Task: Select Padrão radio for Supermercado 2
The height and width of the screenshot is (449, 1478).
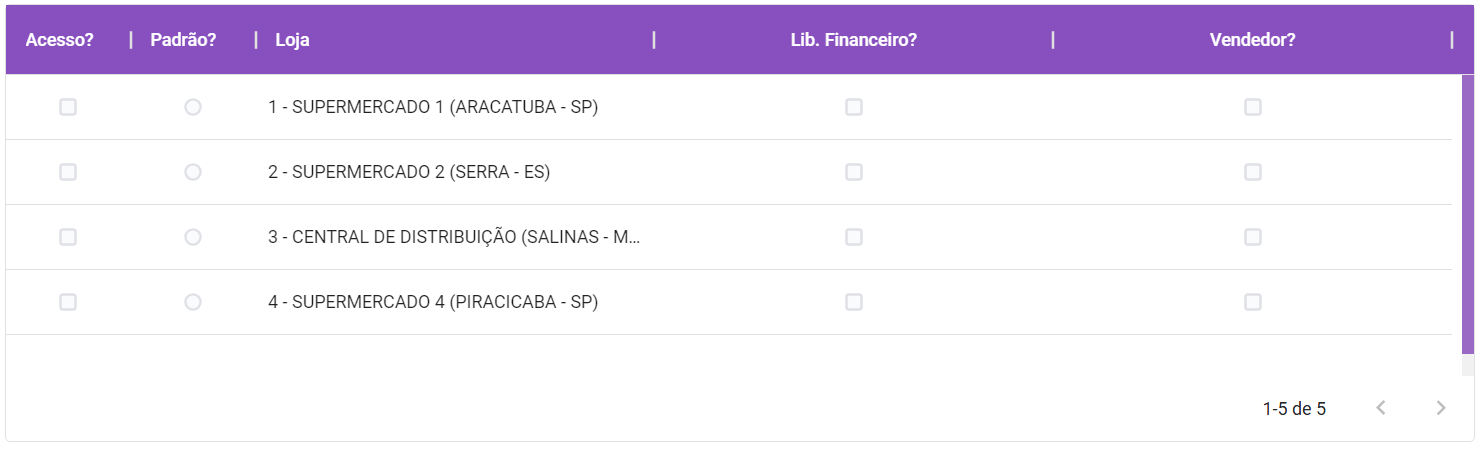Action: (193, 172)
